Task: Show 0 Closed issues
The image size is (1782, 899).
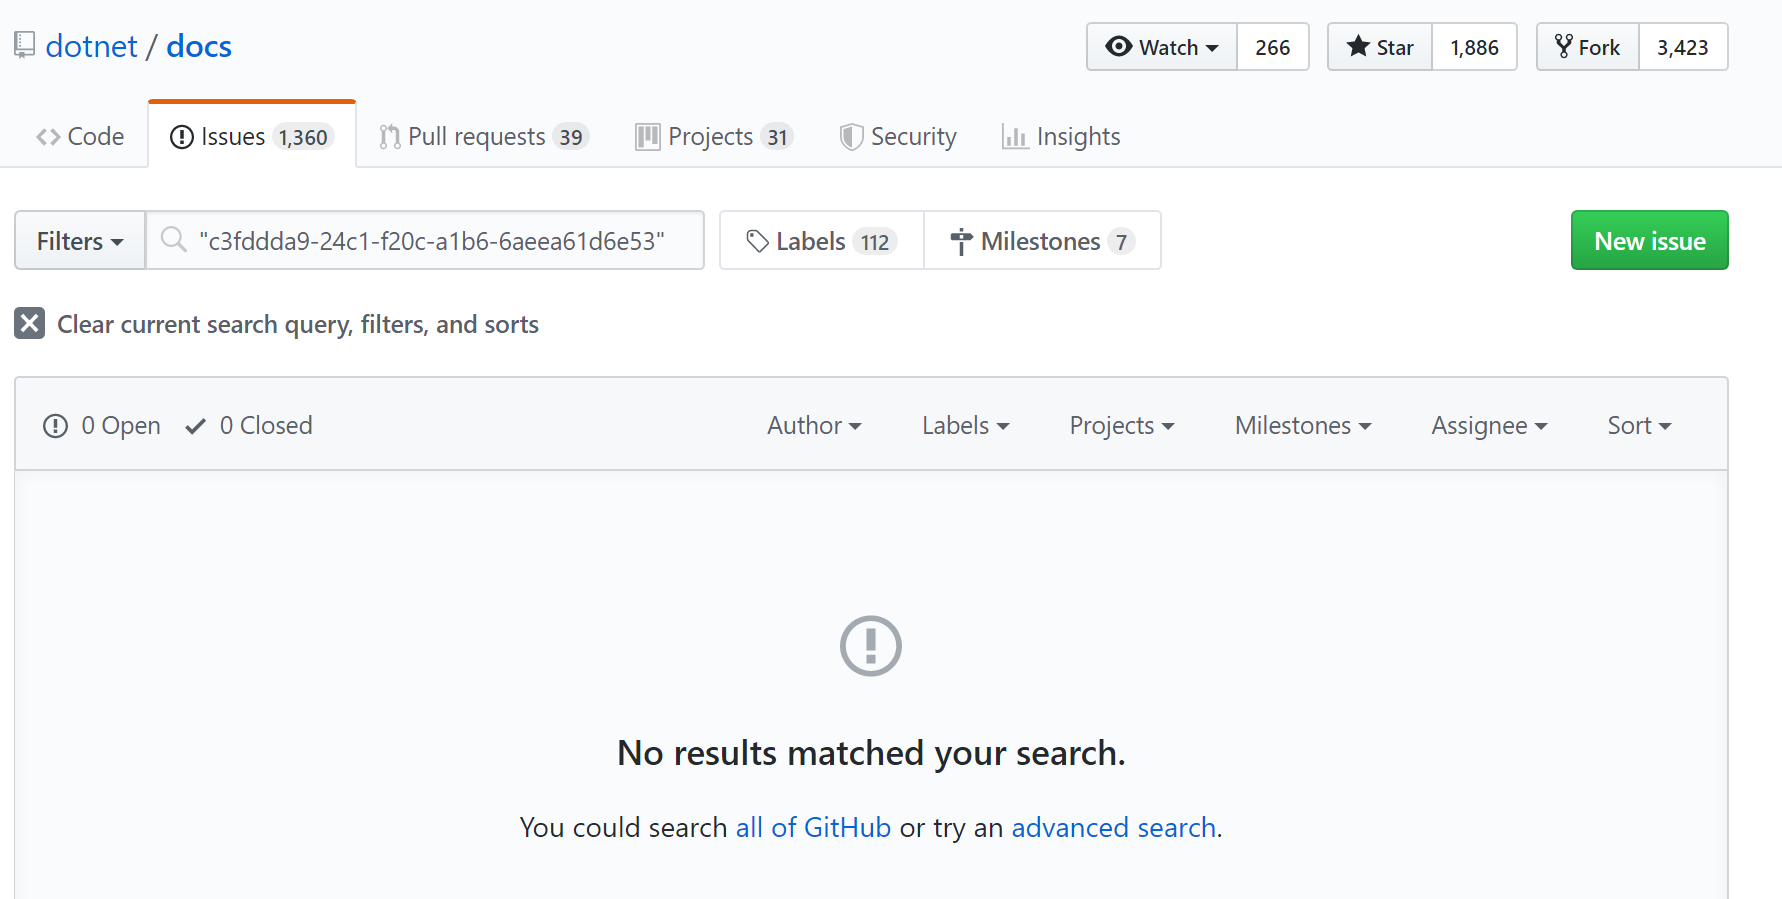Action: (249, 425)
